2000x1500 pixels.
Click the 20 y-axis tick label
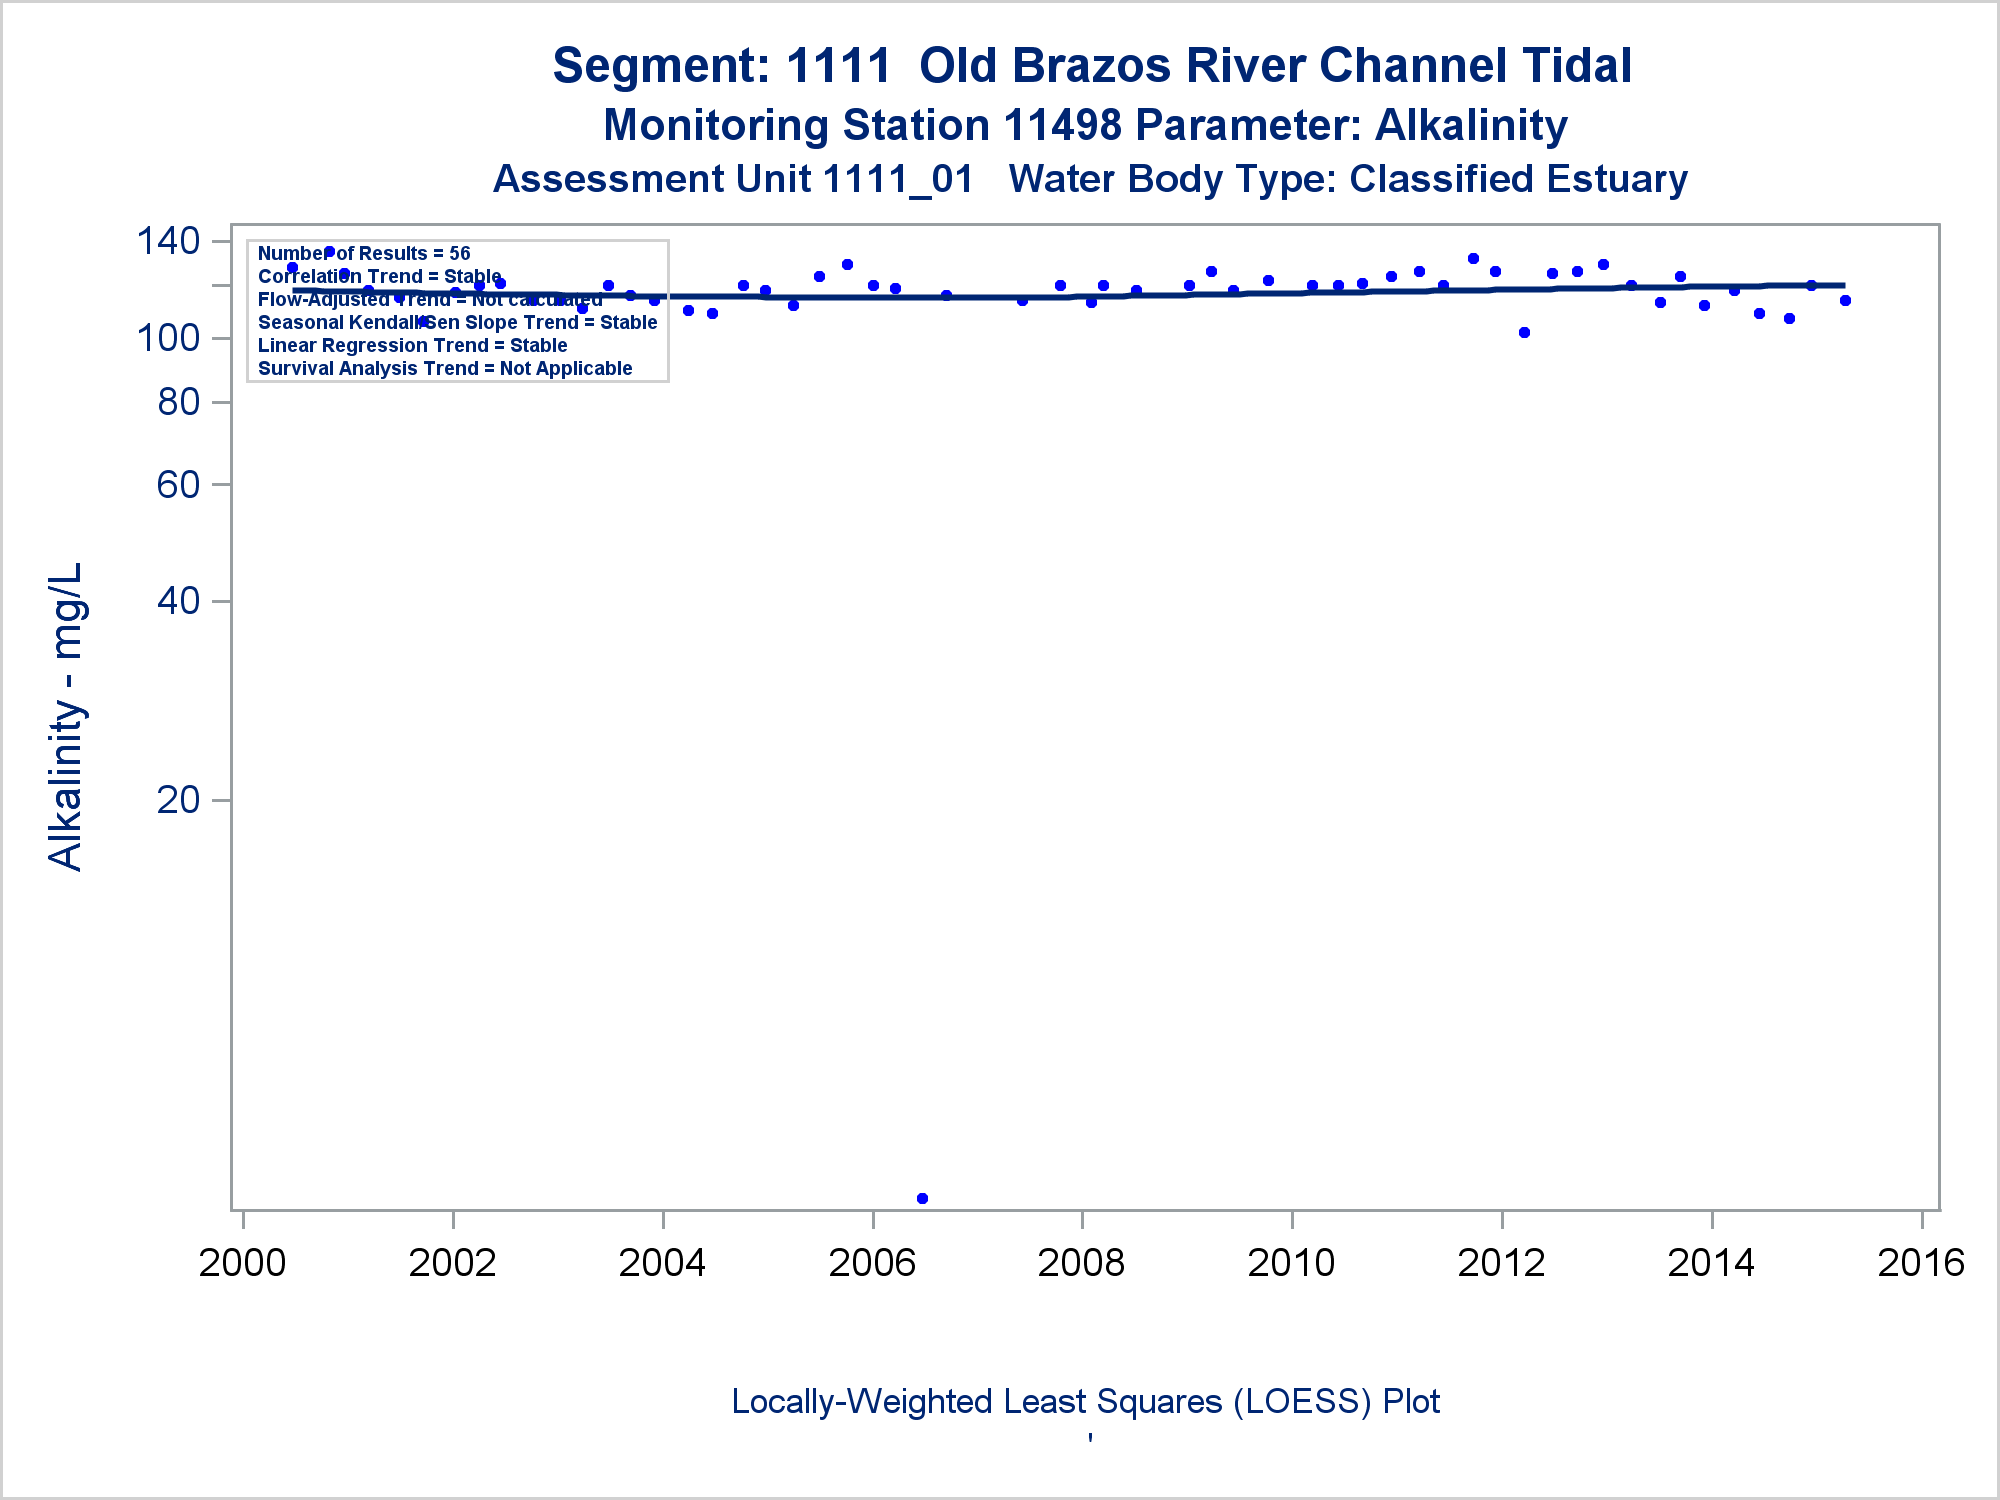pos(178,800)
